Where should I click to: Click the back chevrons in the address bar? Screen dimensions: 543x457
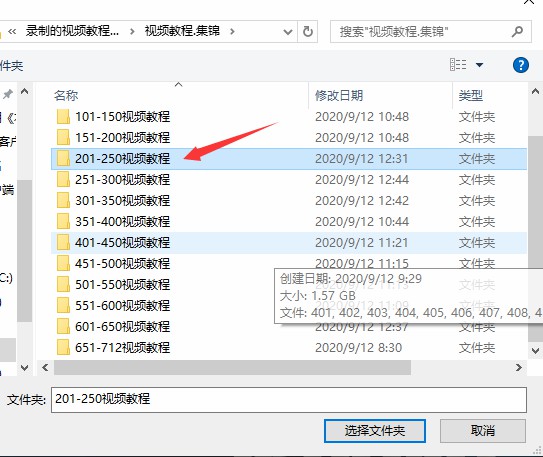pos(12,32)
